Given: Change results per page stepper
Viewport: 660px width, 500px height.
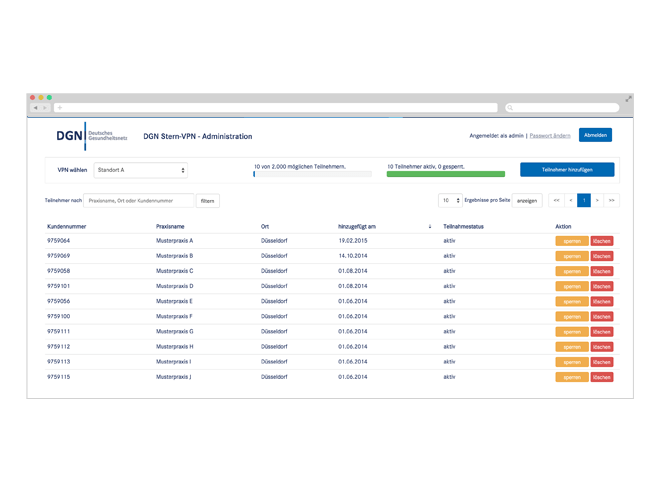Looking at the screenshot, I should (450, 200).
